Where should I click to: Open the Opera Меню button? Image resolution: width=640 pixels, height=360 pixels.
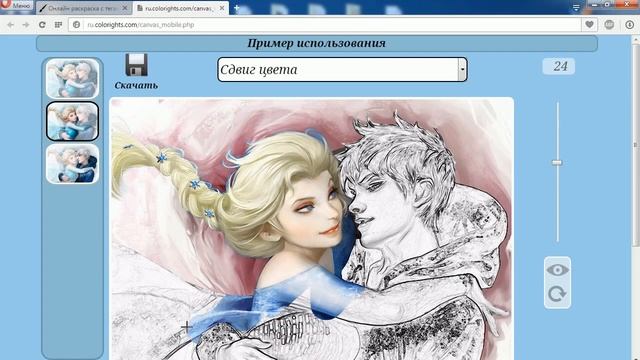point(16,6)
